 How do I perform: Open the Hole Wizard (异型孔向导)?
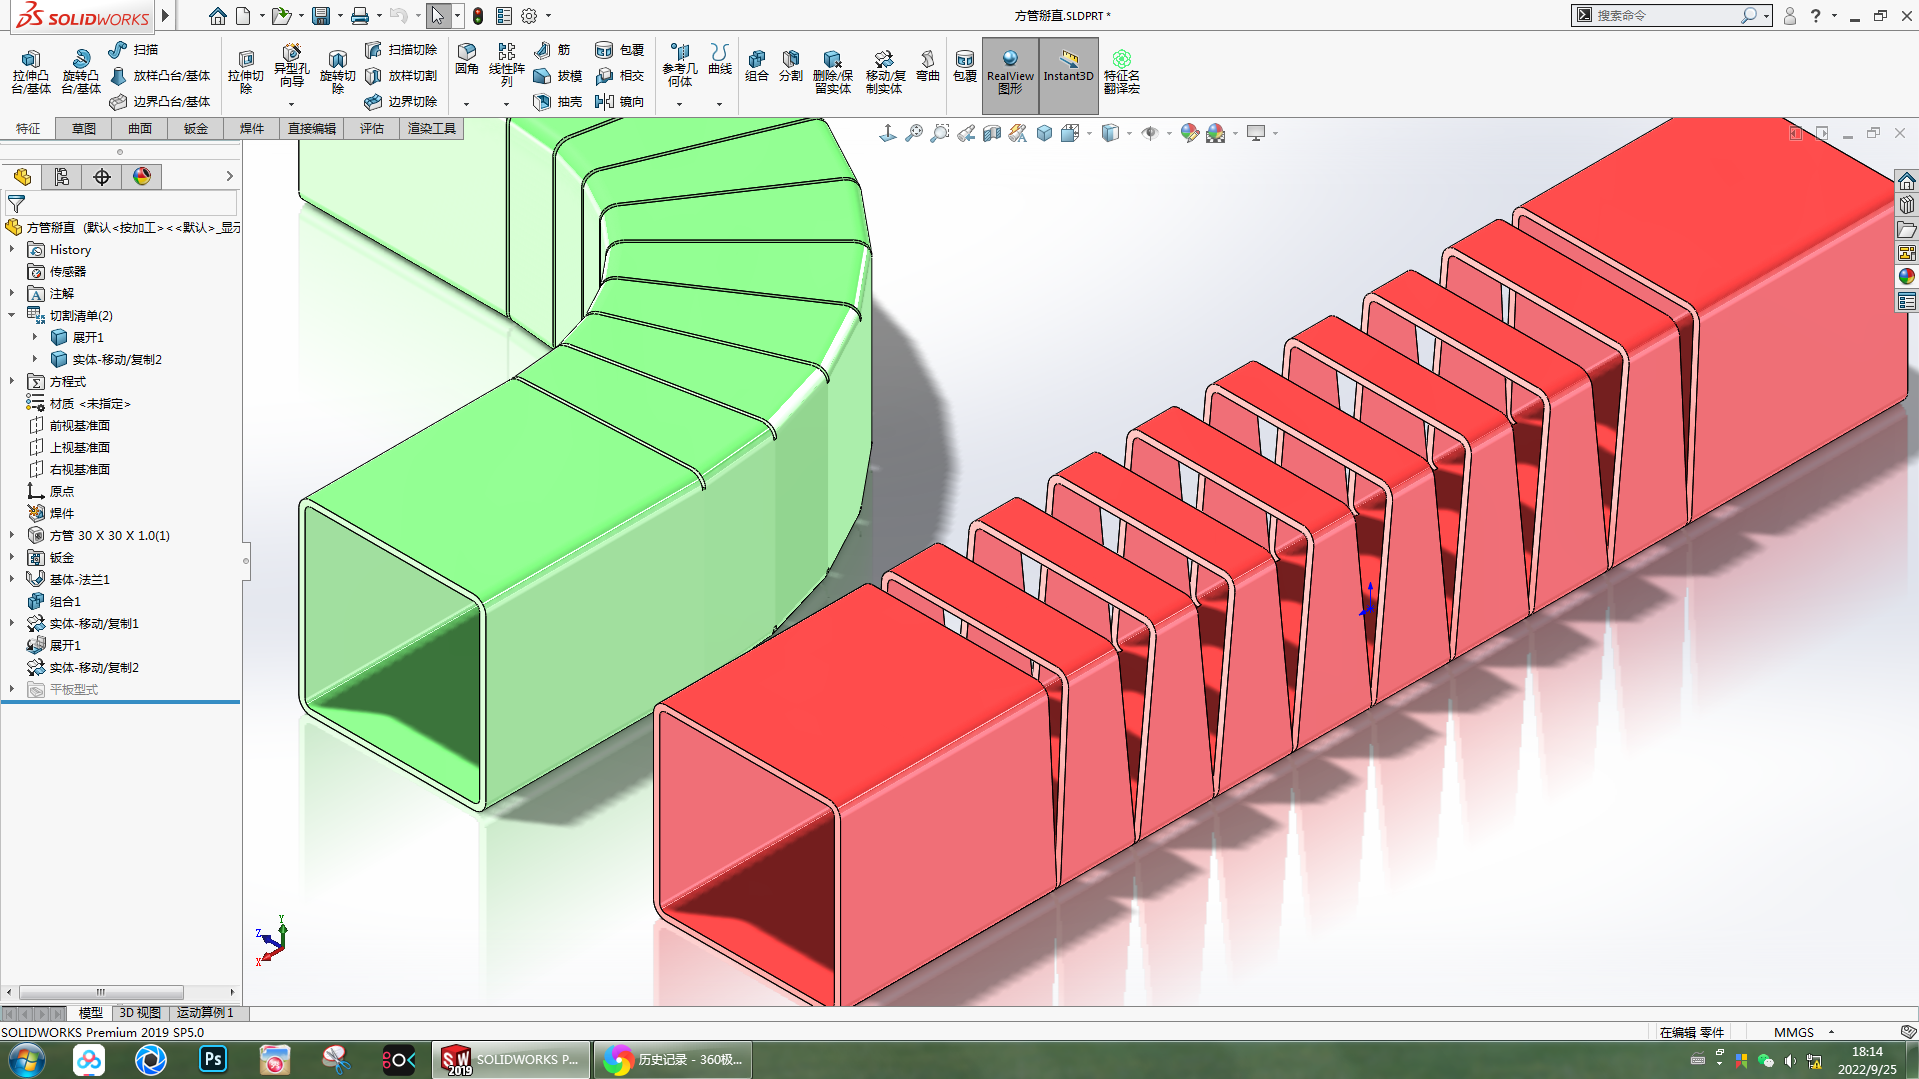(291, 66)
